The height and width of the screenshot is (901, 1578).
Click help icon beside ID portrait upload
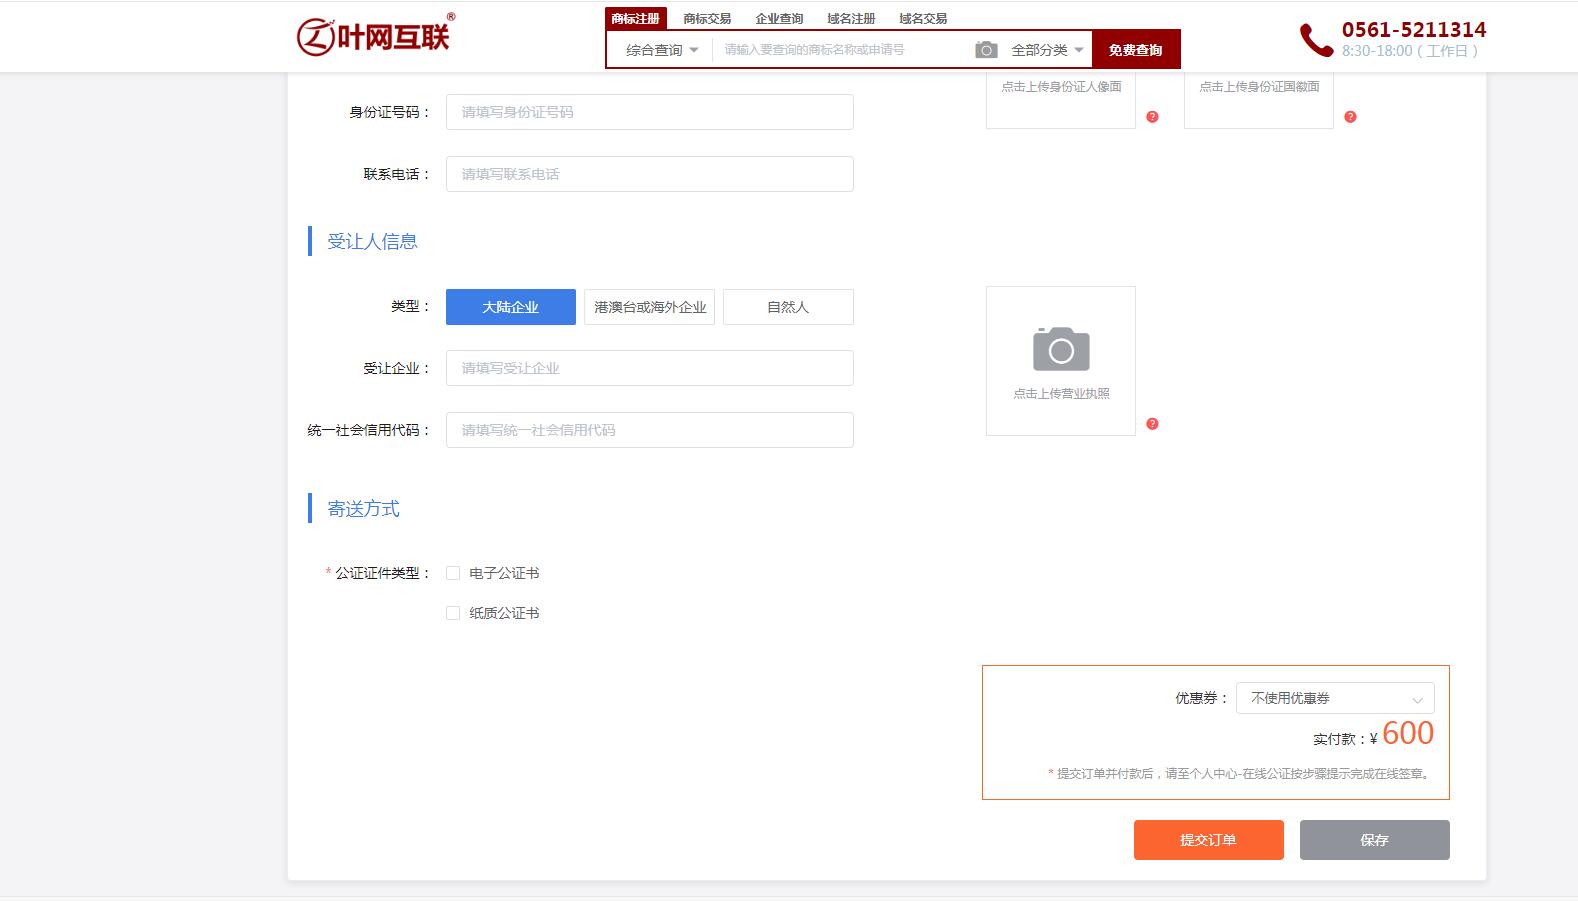(x=1152, y=117)
